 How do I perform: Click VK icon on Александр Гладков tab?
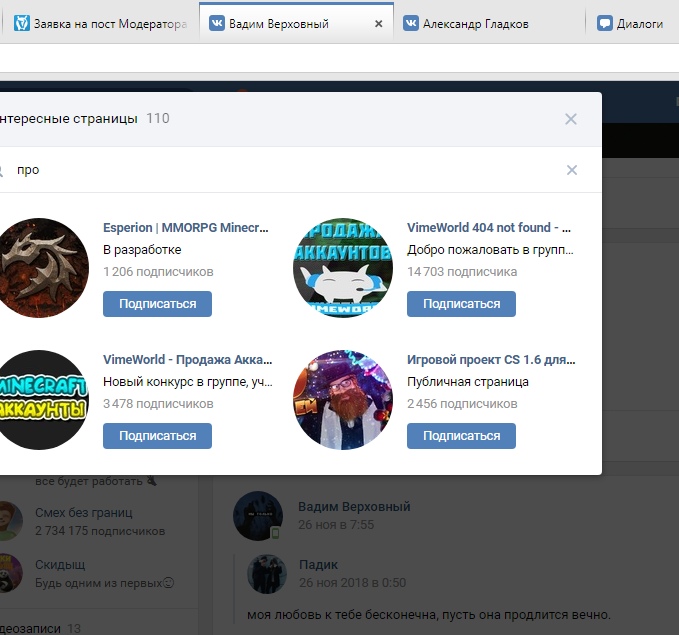click(411, 23)
